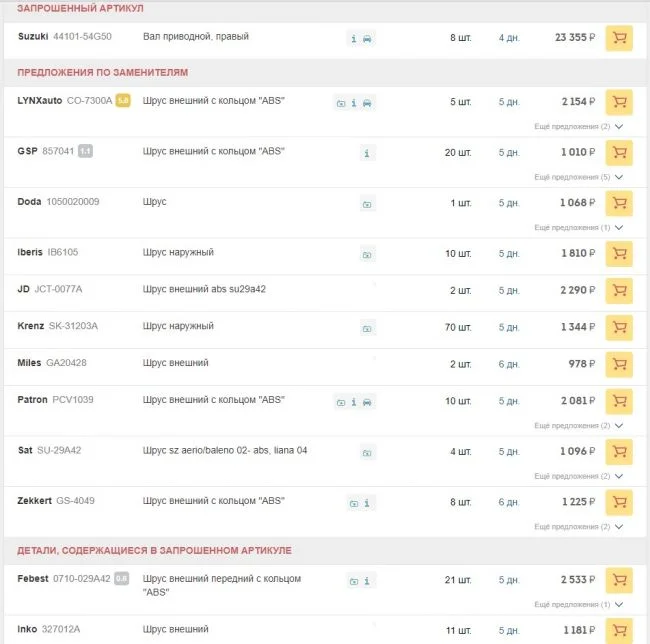
Task: Click car icon for Patron PCV1039
Action: (x=367, y=401)
